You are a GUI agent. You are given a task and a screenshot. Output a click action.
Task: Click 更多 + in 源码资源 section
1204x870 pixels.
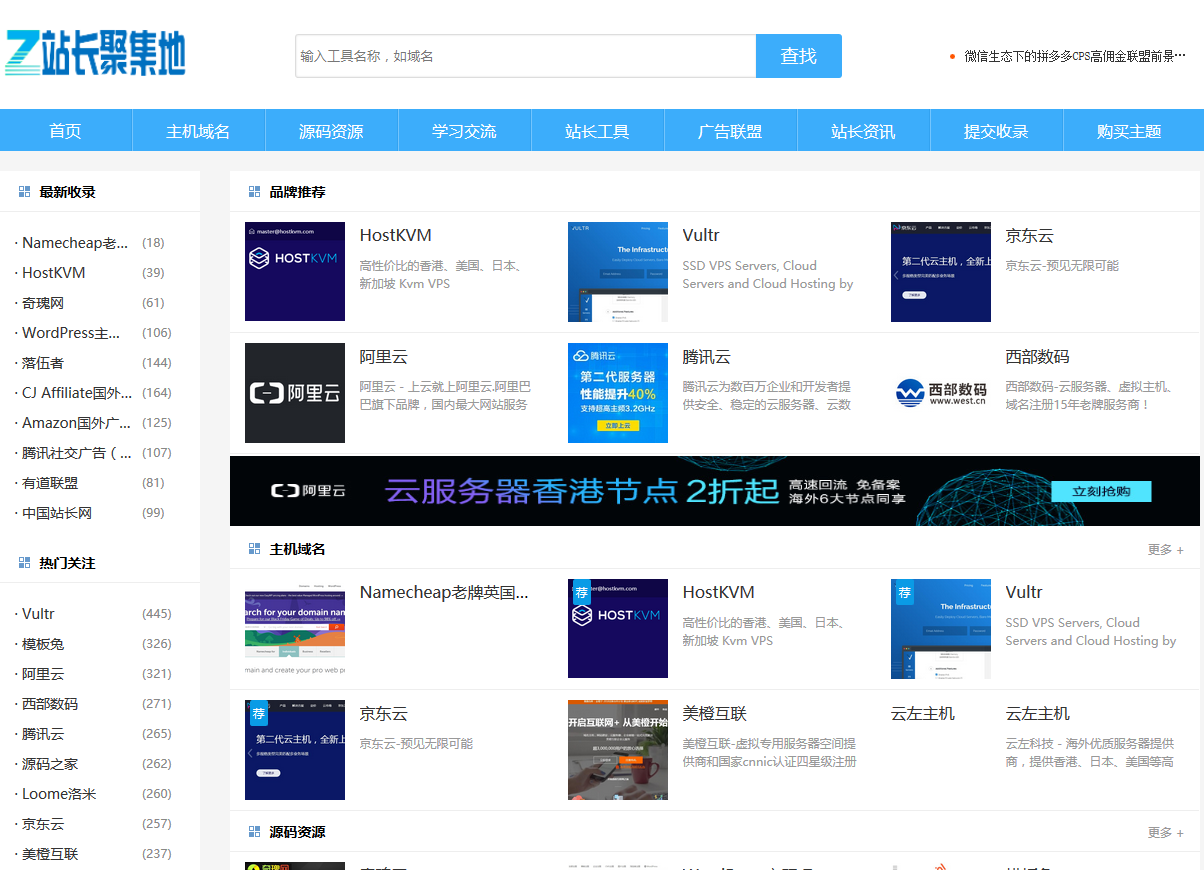[x=1165, y=833]
